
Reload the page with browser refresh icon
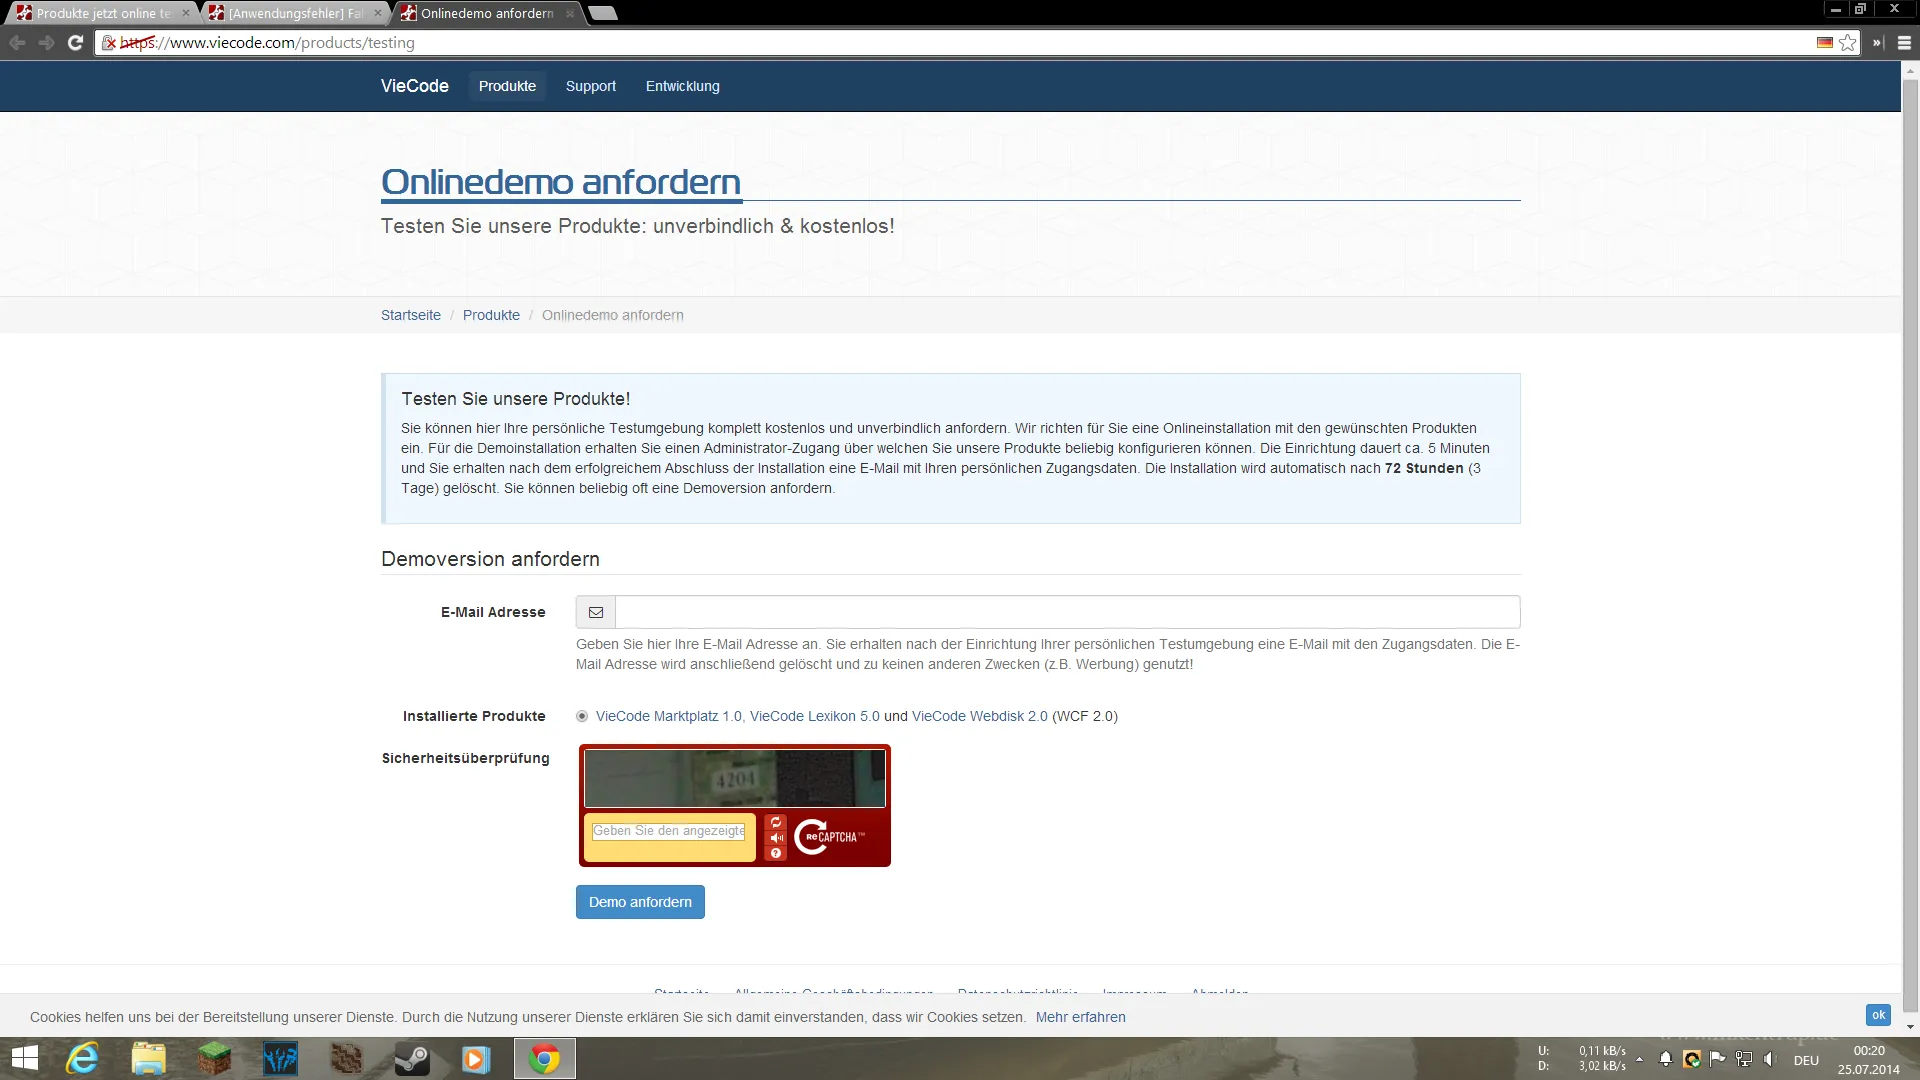(75, 43)
